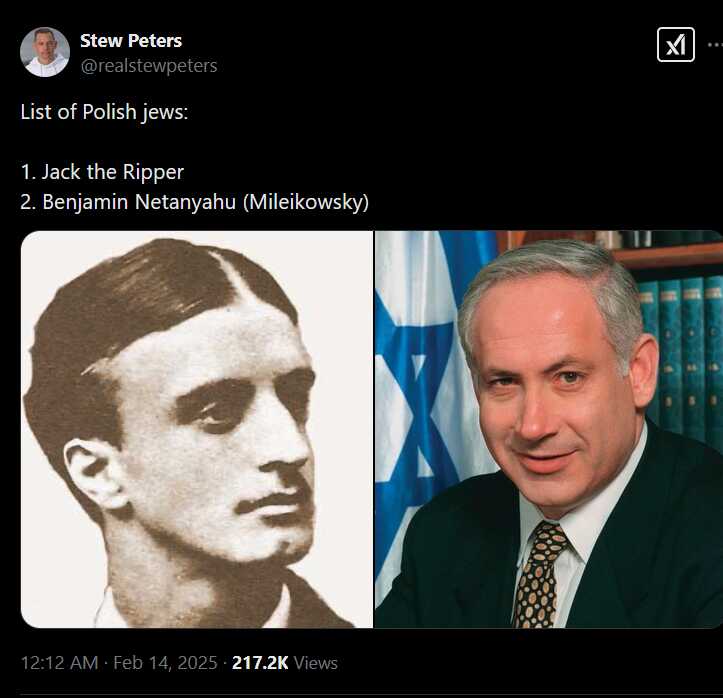The width and height of the screenshot is (723, 698).
Task: Open the three-dot more options menu
Action: coord(715,45)
